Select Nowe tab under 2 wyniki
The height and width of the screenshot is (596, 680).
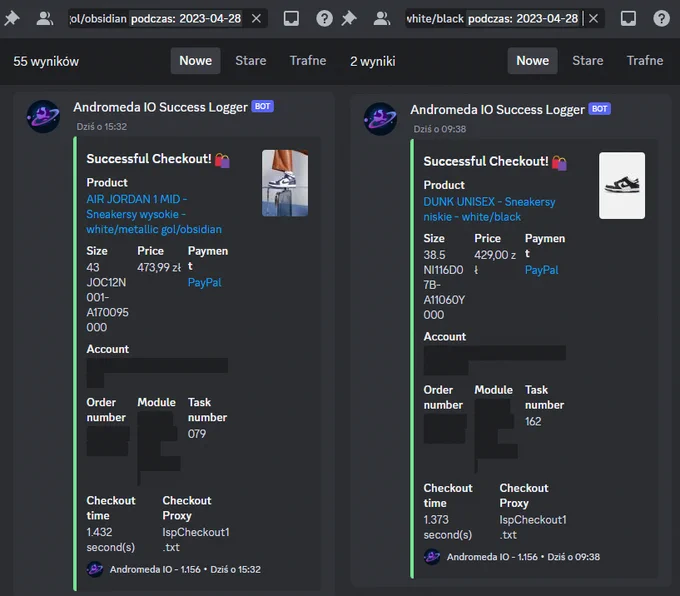point(533,61)
